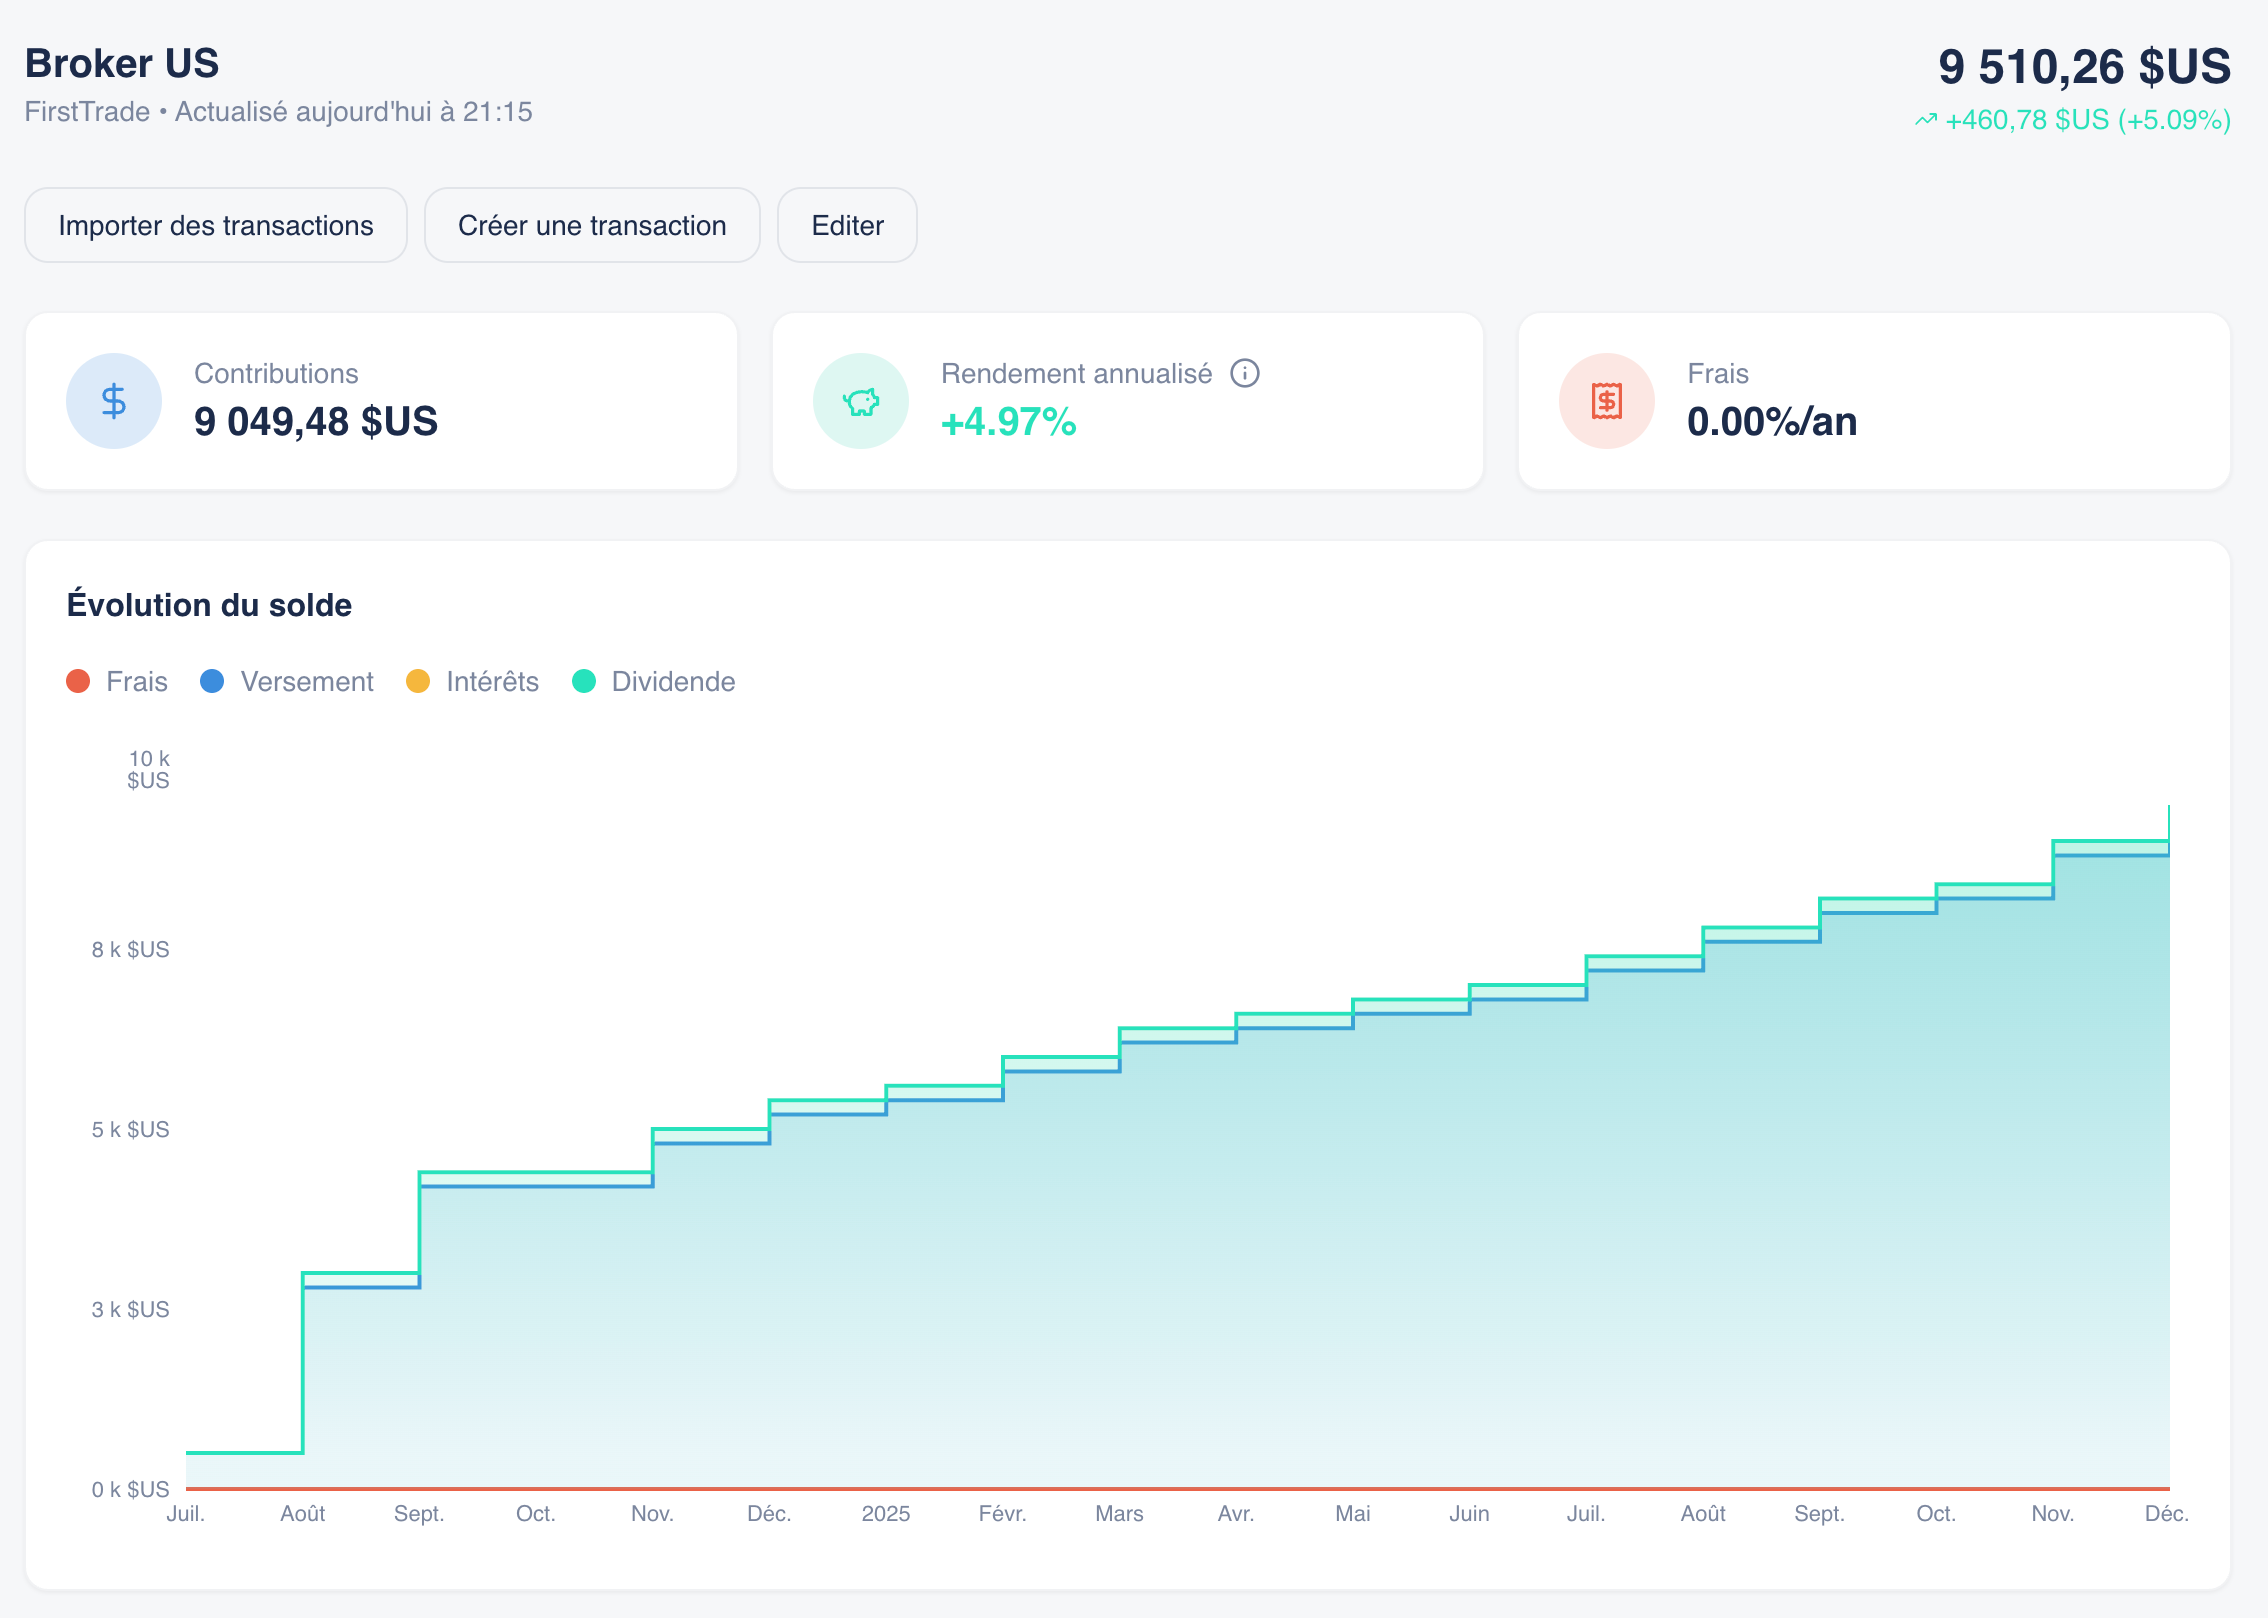Open the Editer button
This screenshot has height=1618, width=2268.
pos(847,226)
